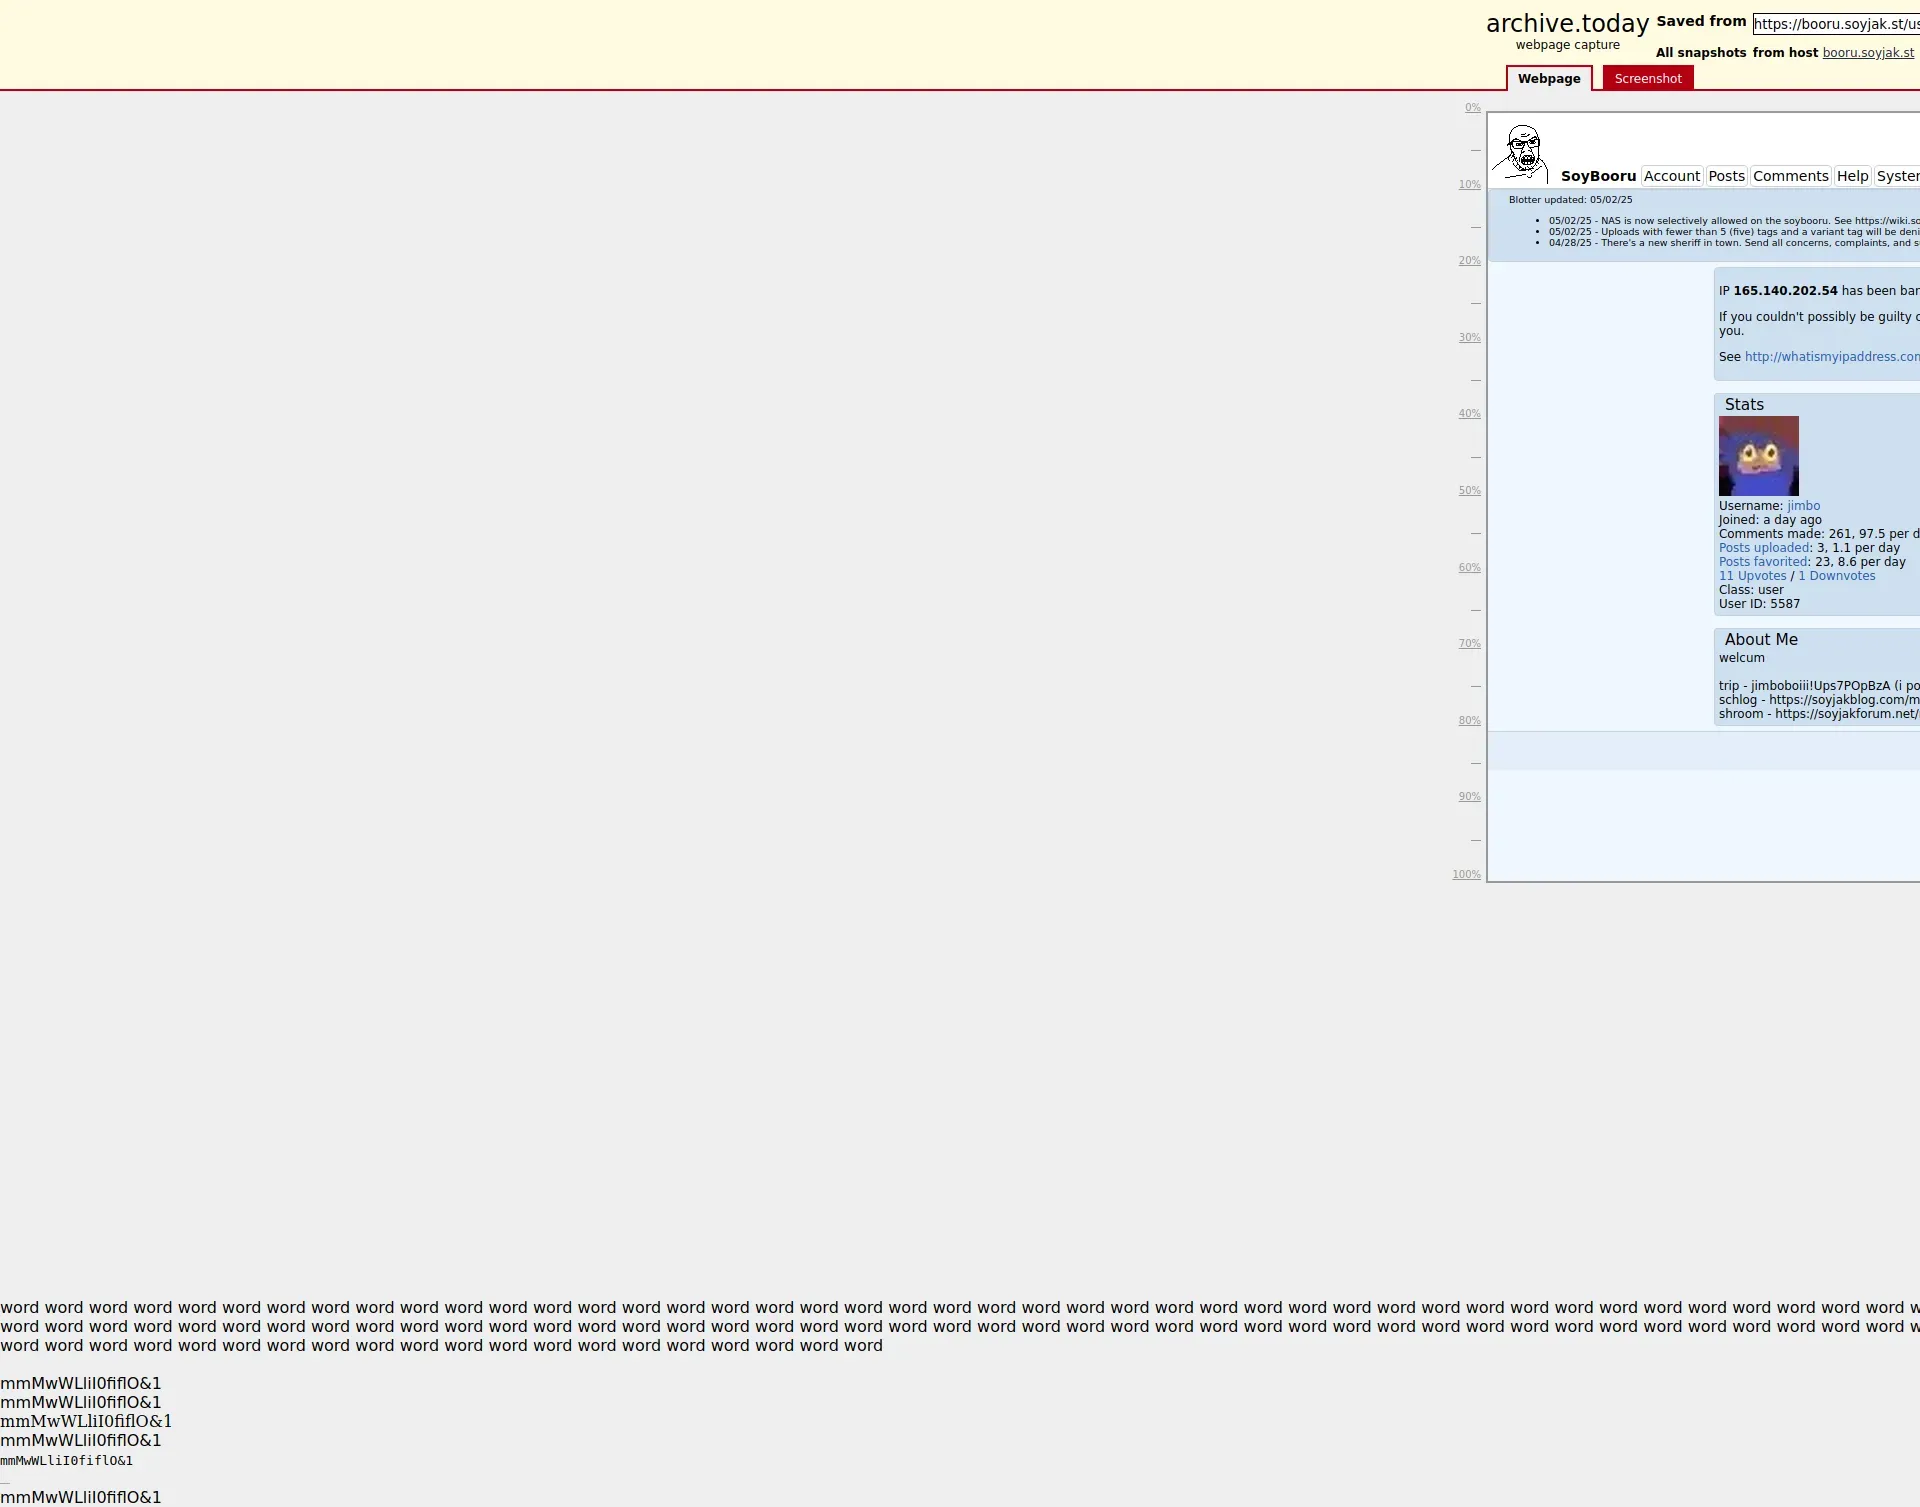
Task: Open the Posts favorited link
Action: (1764, 562)
